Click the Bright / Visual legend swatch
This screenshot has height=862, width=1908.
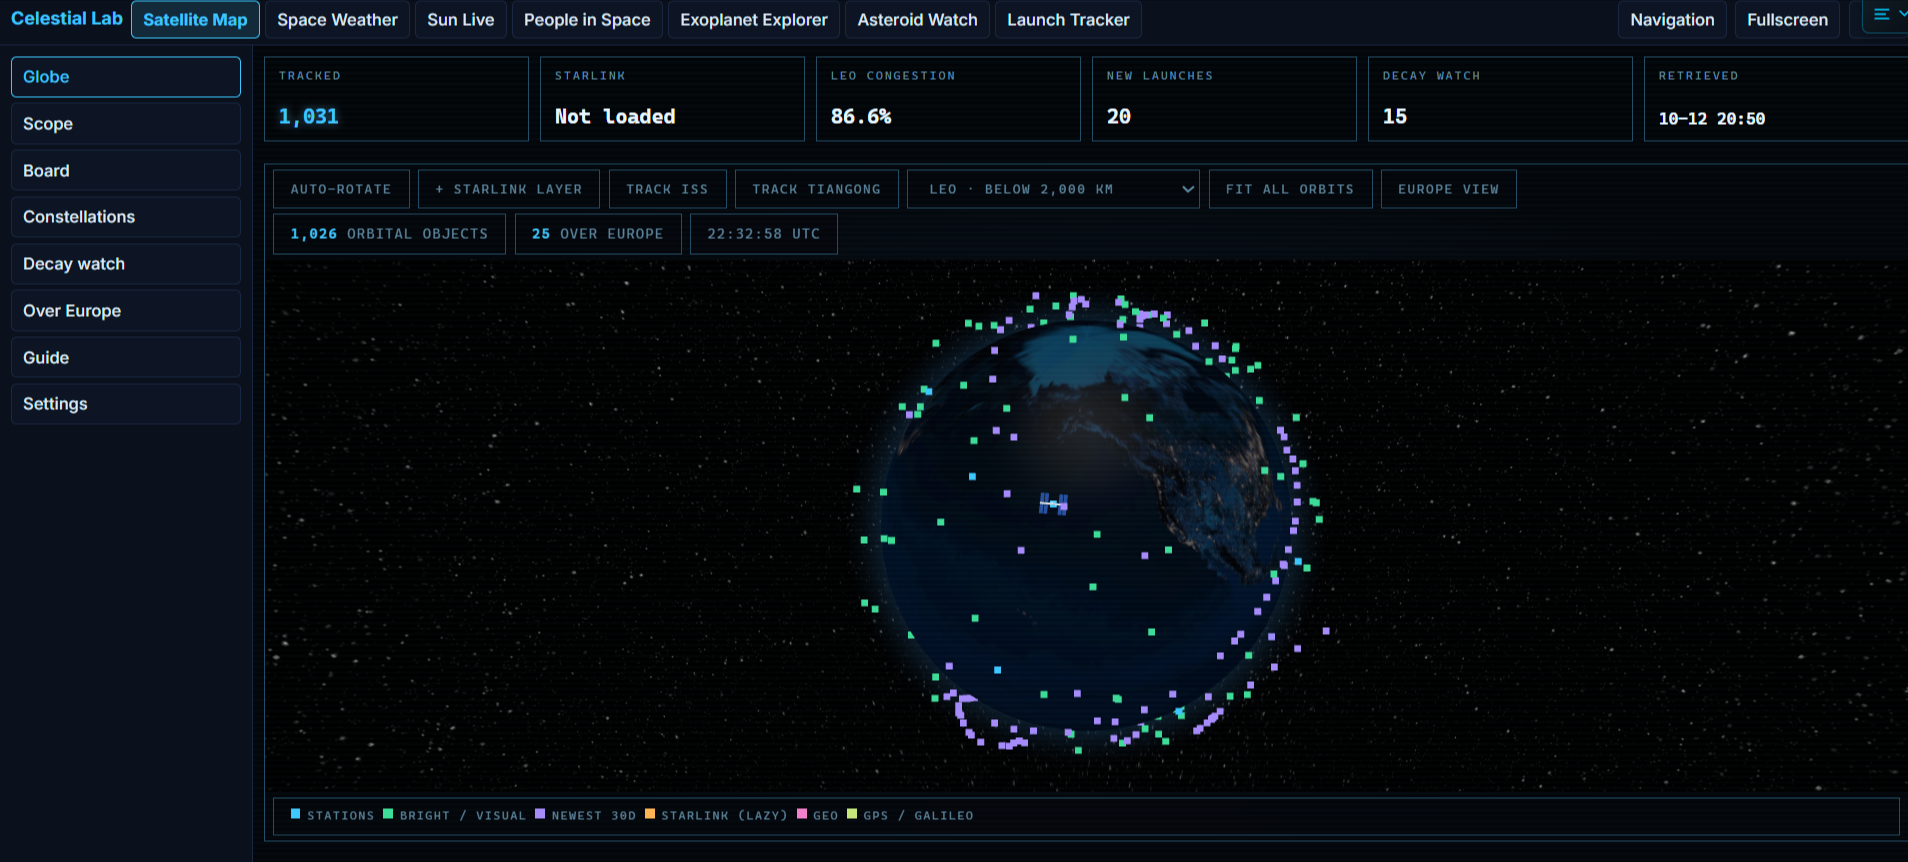click(x=388, y=814)
